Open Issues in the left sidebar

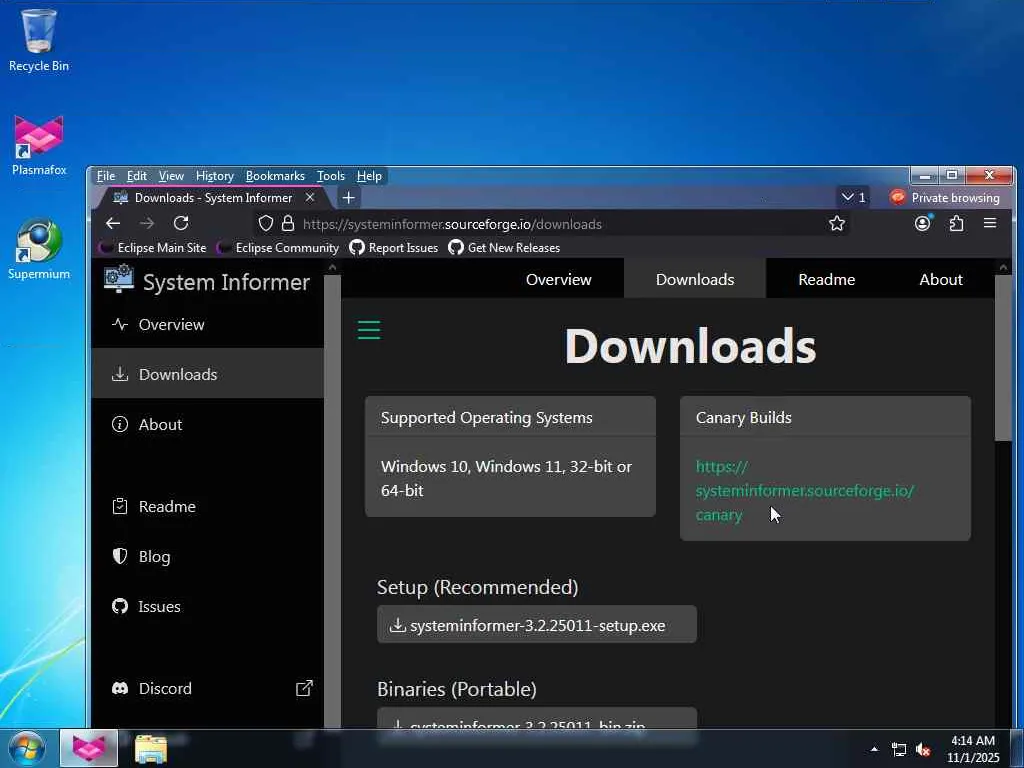point(208,607)
